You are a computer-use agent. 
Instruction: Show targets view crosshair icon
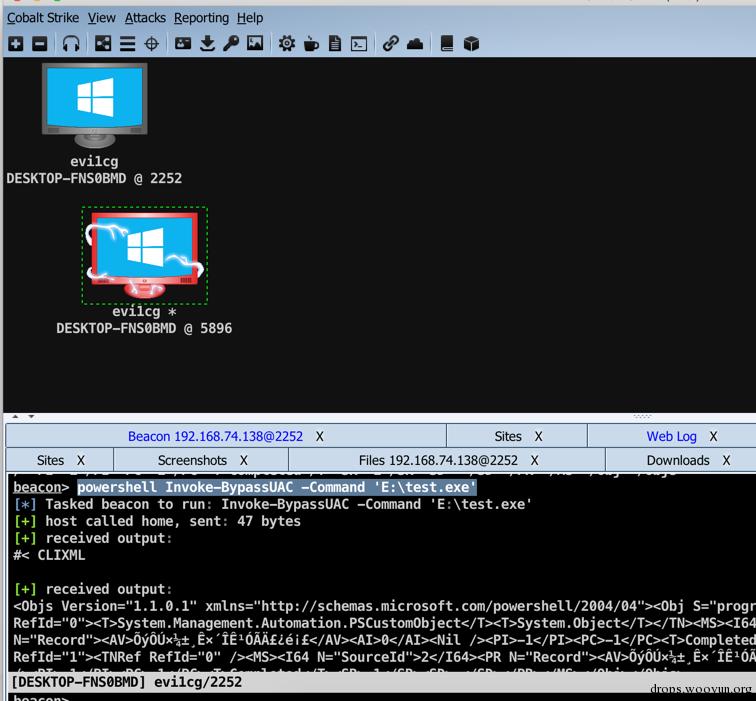click(x=151, y=44)
